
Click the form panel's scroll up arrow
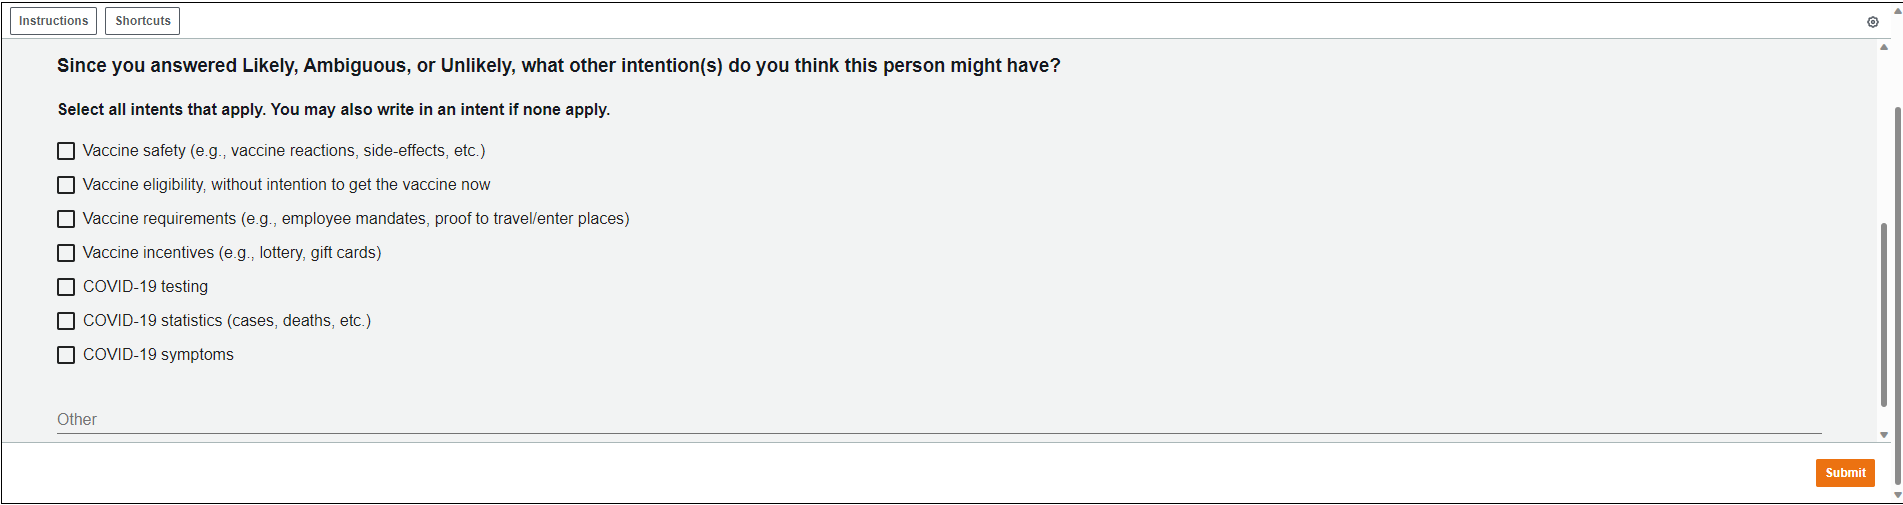(1884, 47)
